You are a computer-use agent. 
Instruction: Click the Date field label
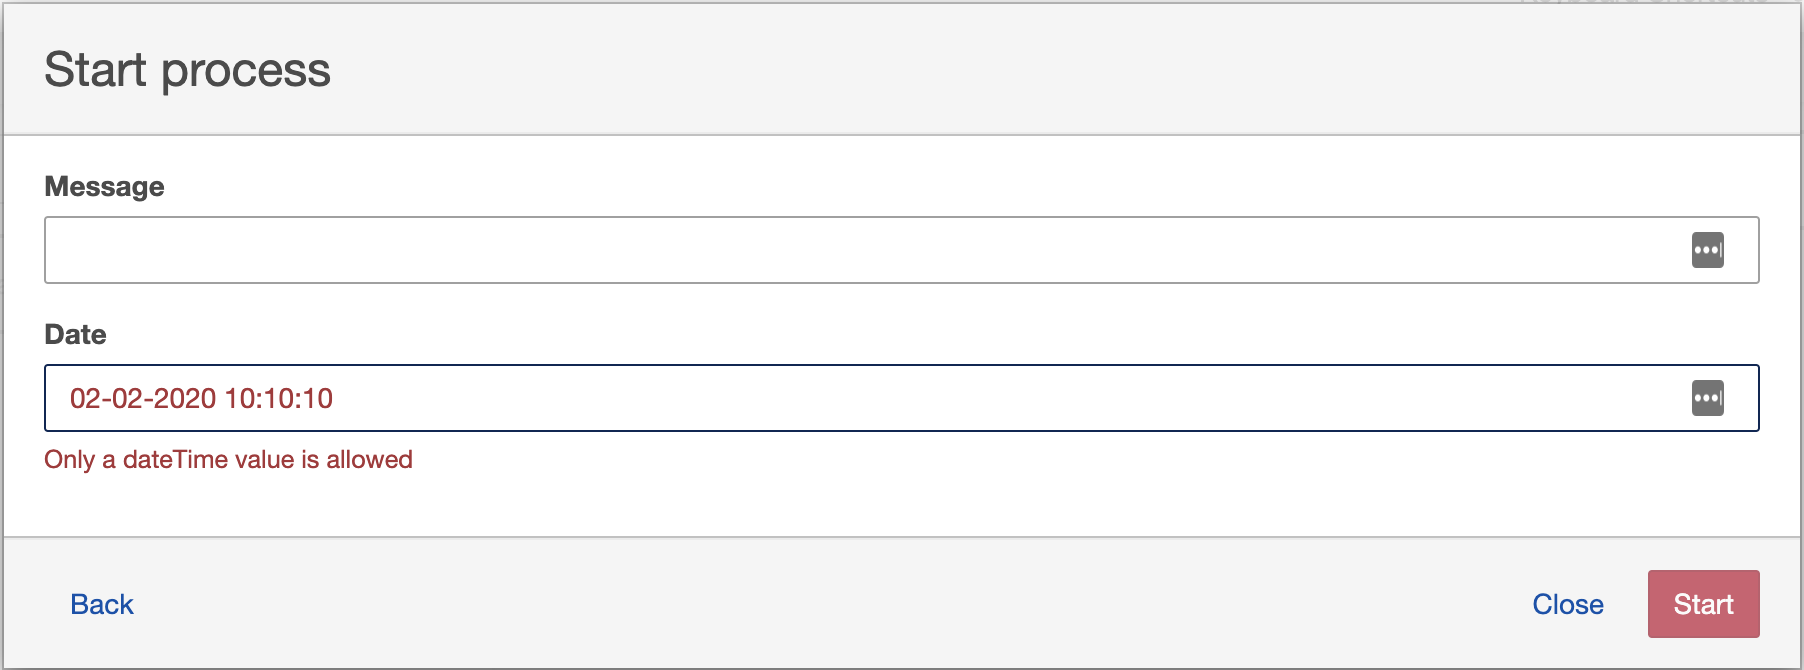click(x=76, y=335)
